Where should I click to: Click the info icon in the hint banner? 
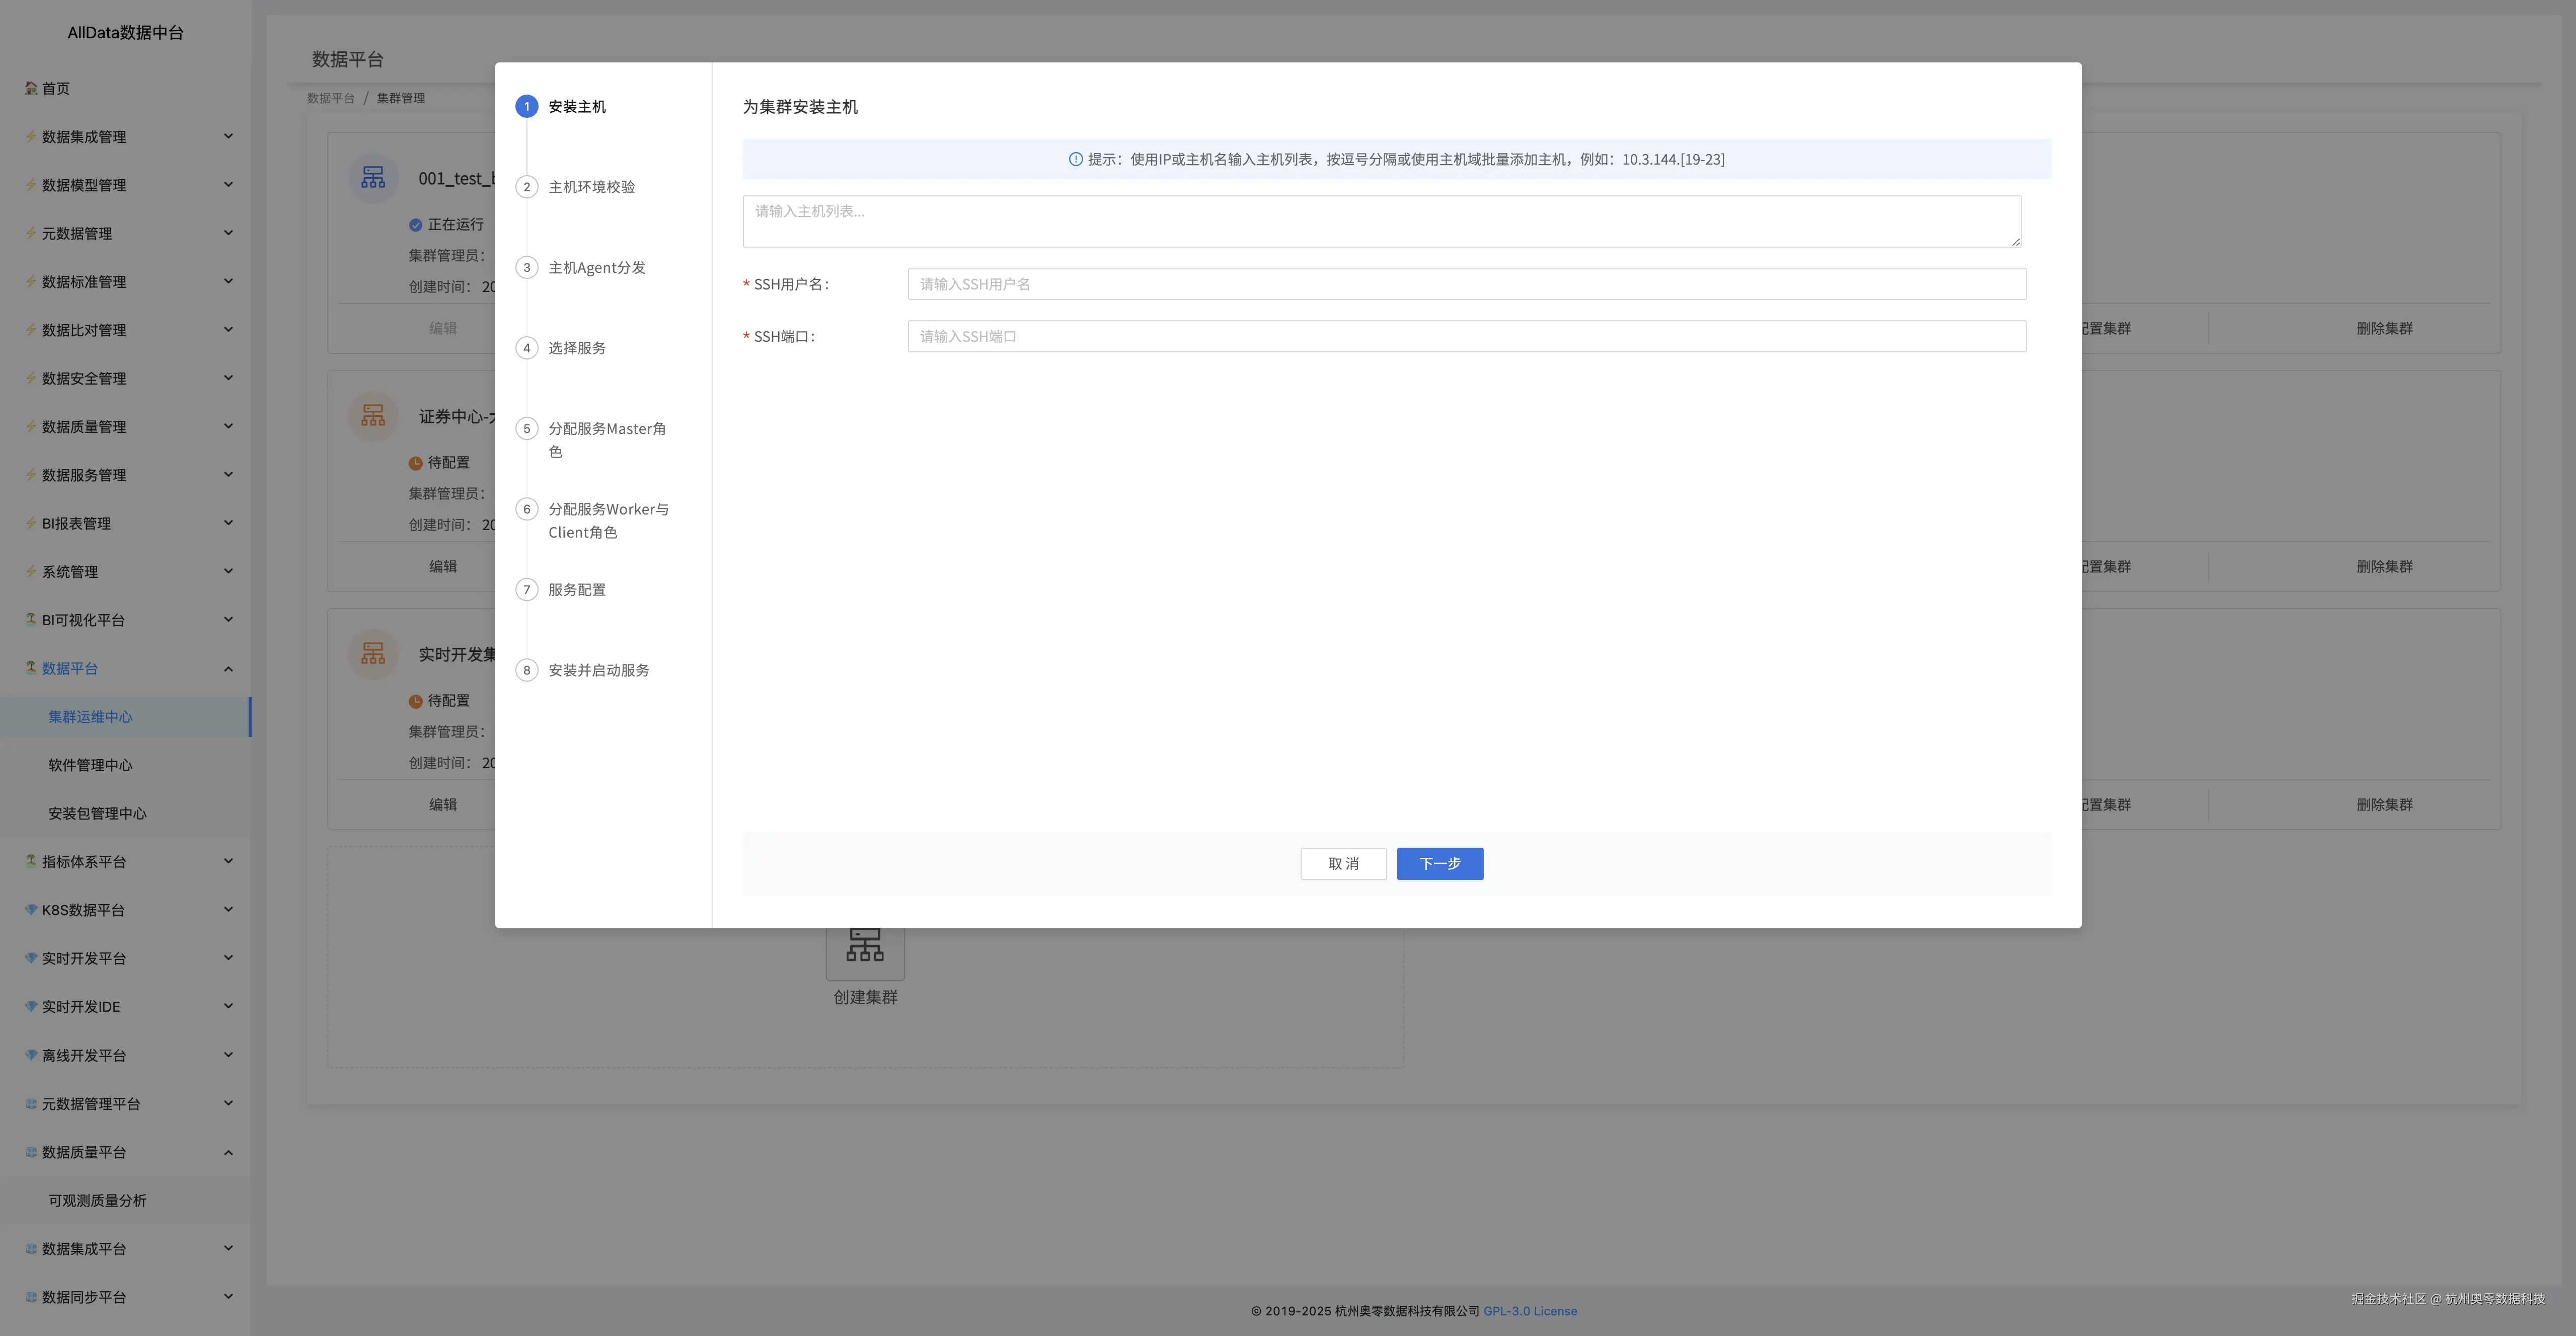[x=1076, y=159]
